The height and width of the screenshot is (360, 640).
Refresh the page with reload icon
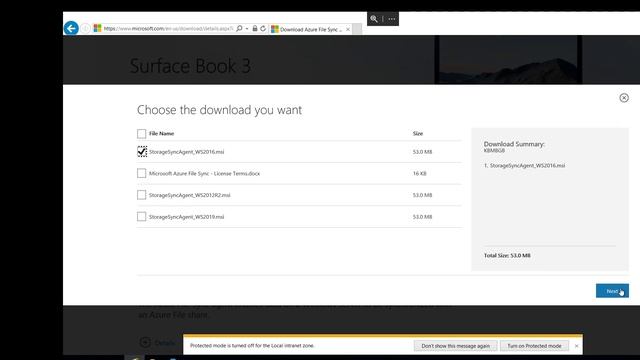[x=263, y=28]
